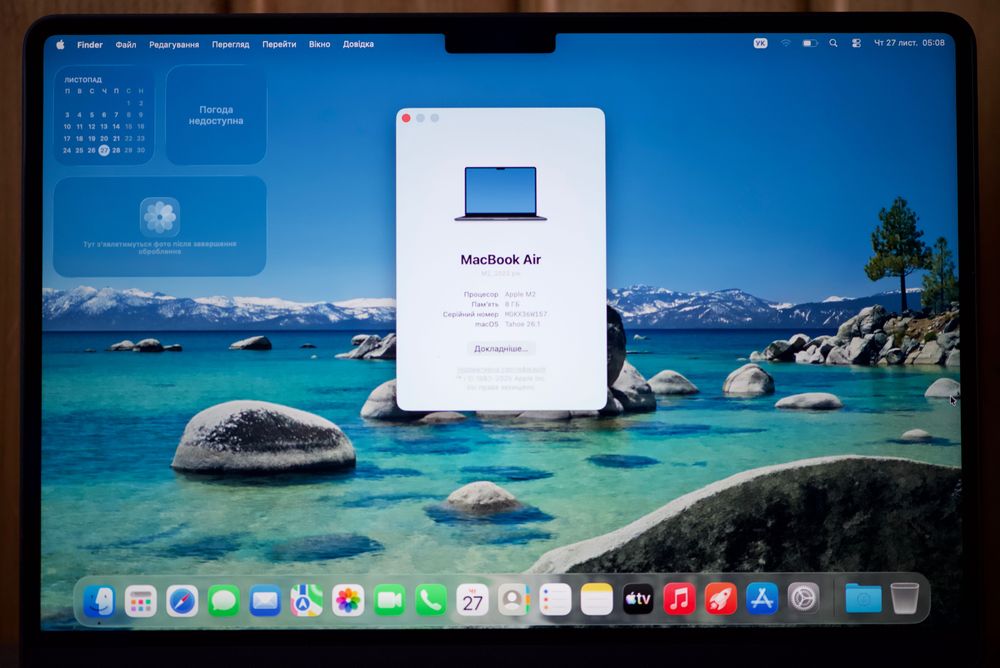Open the Music app in Dock
Viewport: 1000px width, 668px height.
coord(679,599)
